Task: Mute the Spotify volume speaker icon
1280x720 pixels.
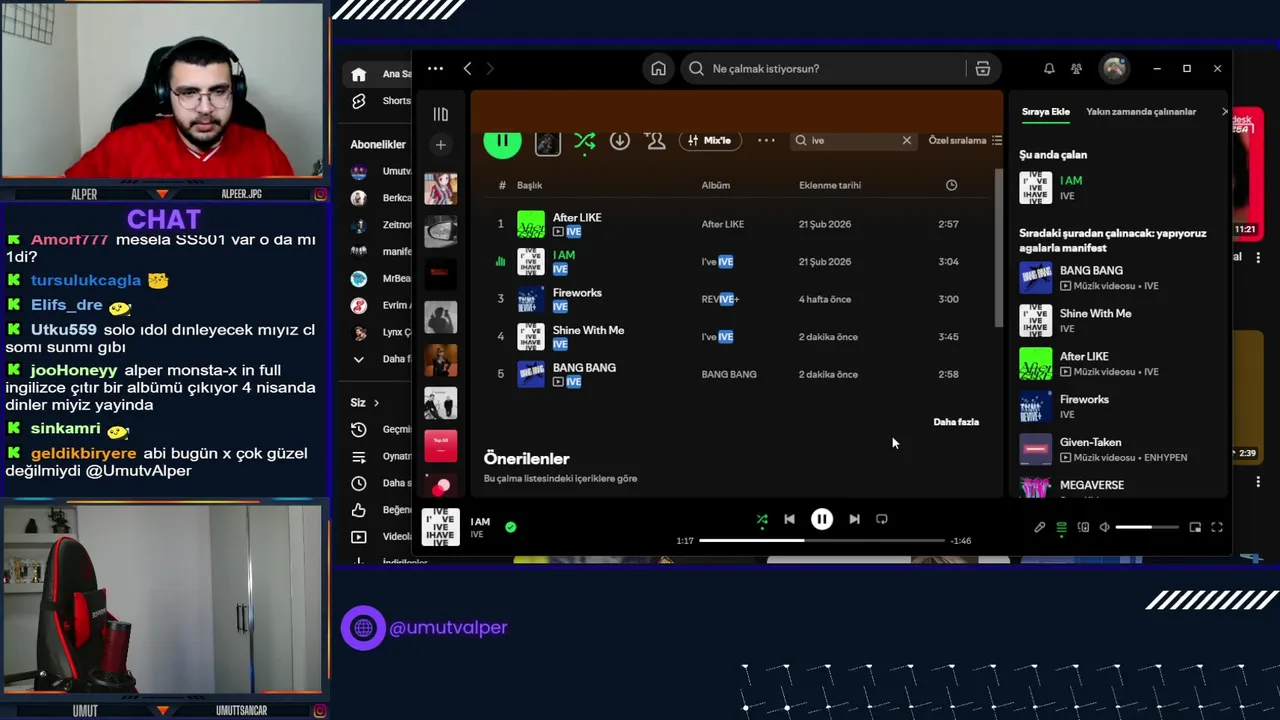Action: pos(1104,527)
